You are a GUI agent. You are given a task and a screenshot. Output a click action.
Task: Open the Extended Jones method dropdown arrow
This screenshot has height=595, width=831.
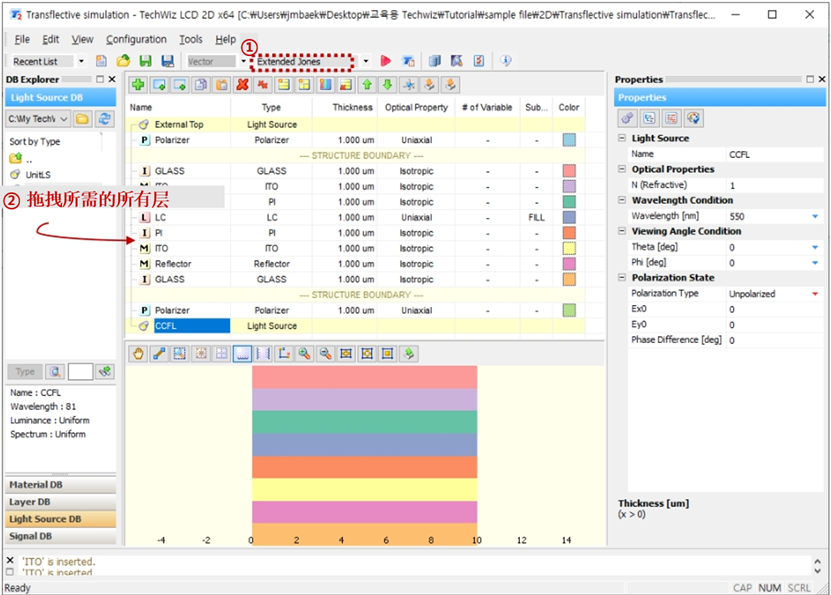366,61
